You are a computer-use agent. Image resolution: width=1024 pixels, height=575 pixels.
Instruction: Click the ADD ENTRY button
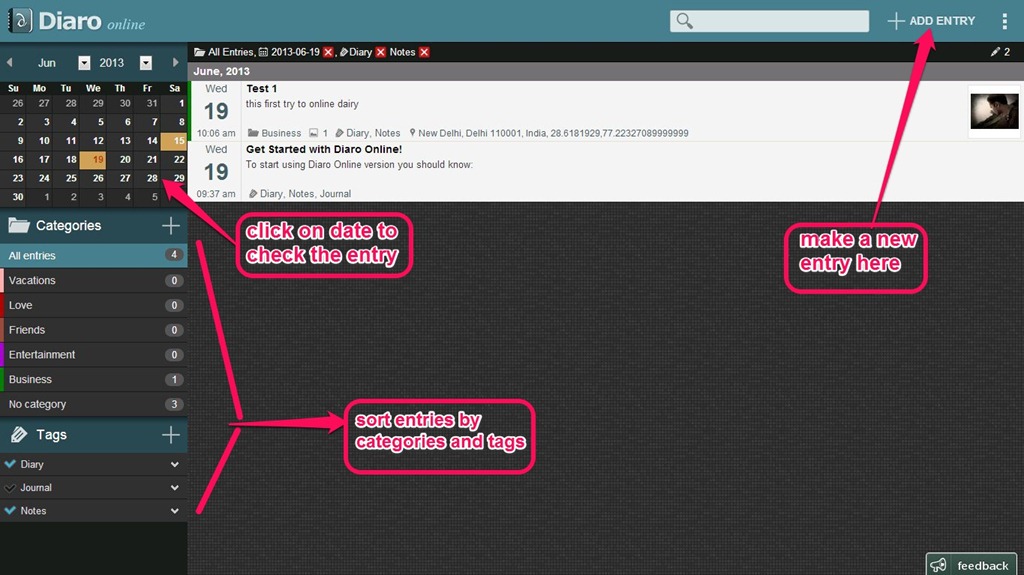[931, 21]
